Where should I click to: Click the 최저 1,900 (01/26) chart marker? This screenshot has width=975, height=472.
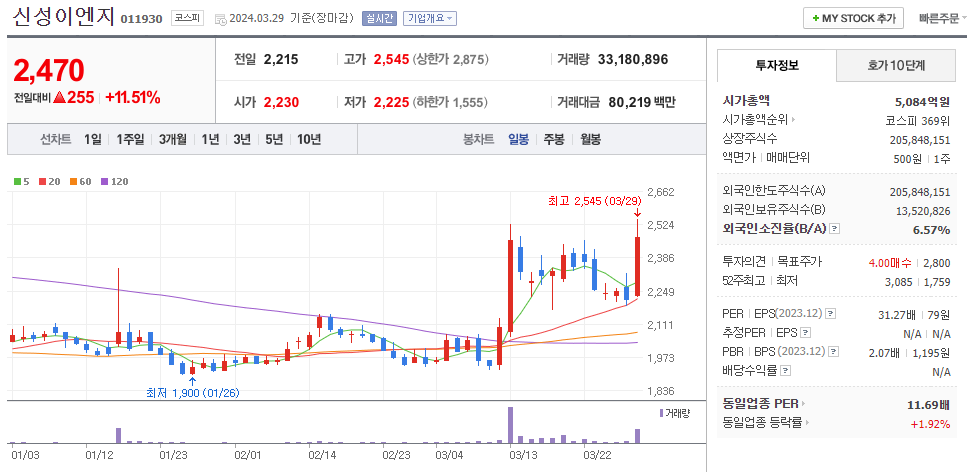pos(193,393)
